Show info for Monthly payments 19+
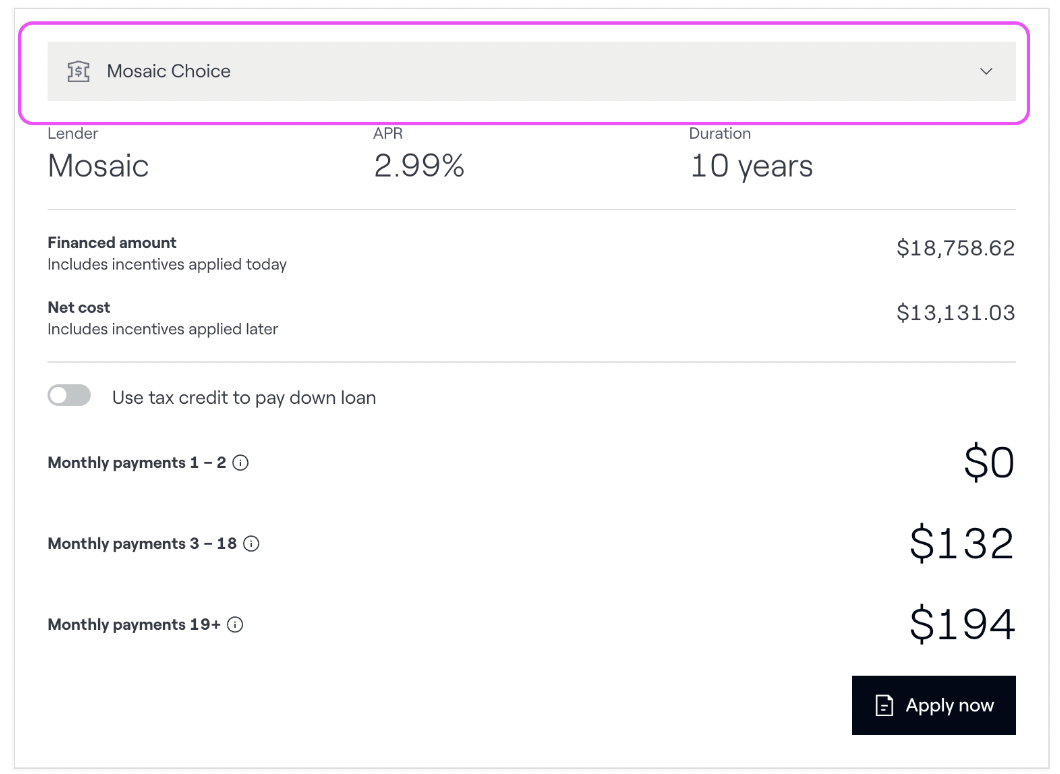1060x774 pixels. coord(235,625)
